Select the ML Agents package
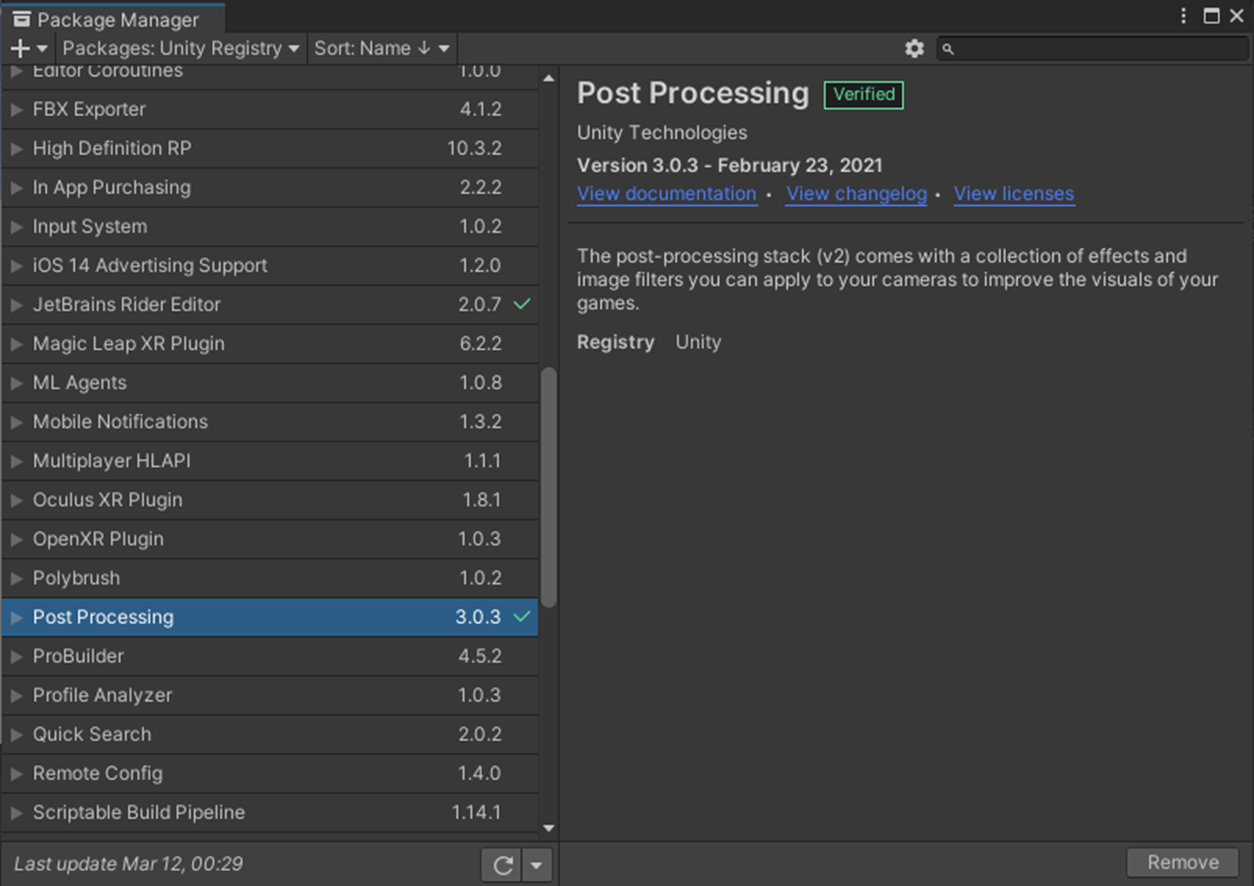 (x=269, y=382)
